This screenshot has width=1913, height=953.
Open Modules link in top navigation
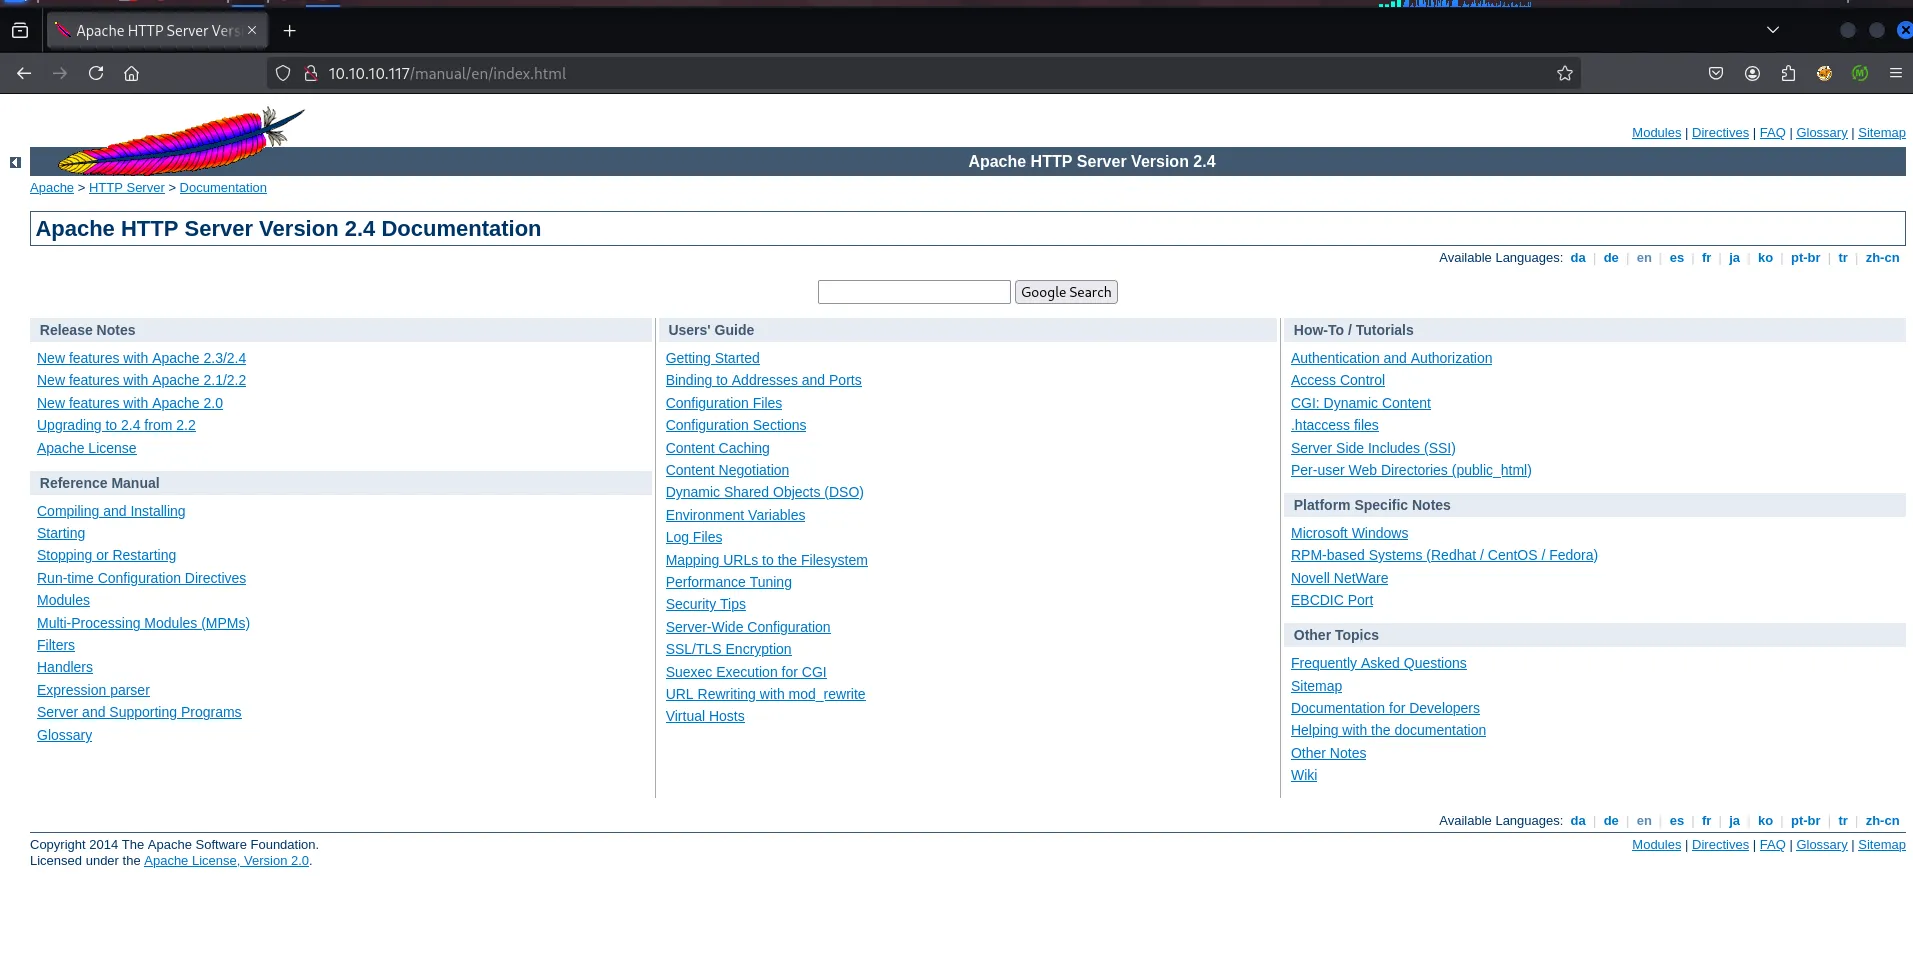pos(1656,133)
